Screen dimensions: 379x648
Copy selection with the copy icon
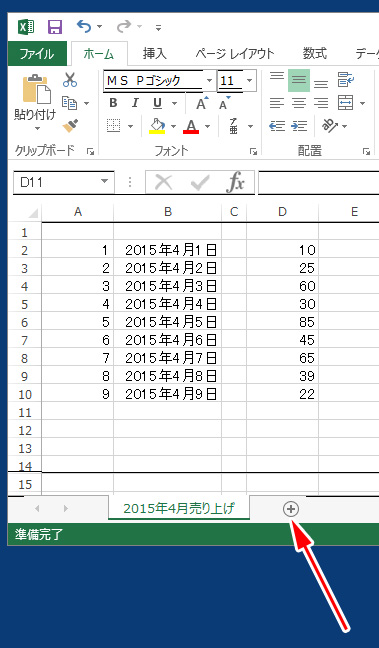point(69,103)
